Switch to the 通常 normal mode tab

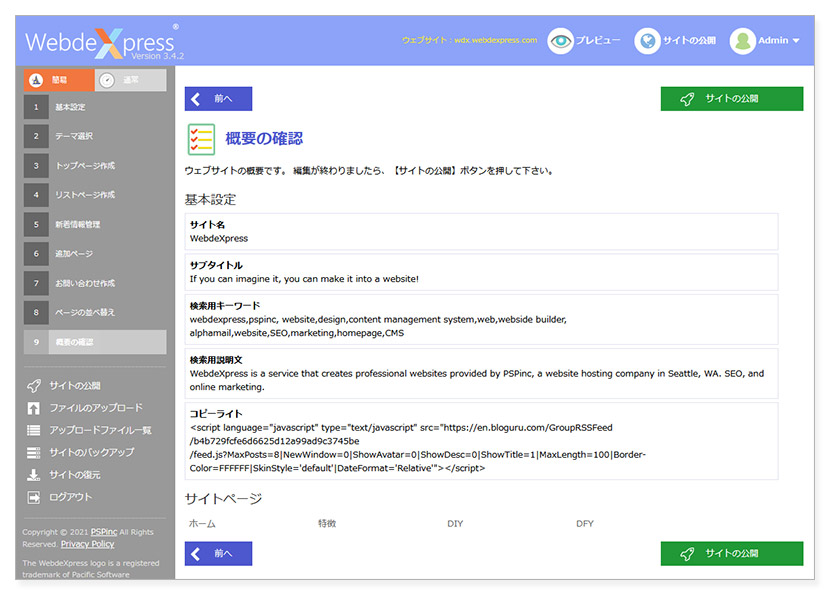click(x=131, y=80)
